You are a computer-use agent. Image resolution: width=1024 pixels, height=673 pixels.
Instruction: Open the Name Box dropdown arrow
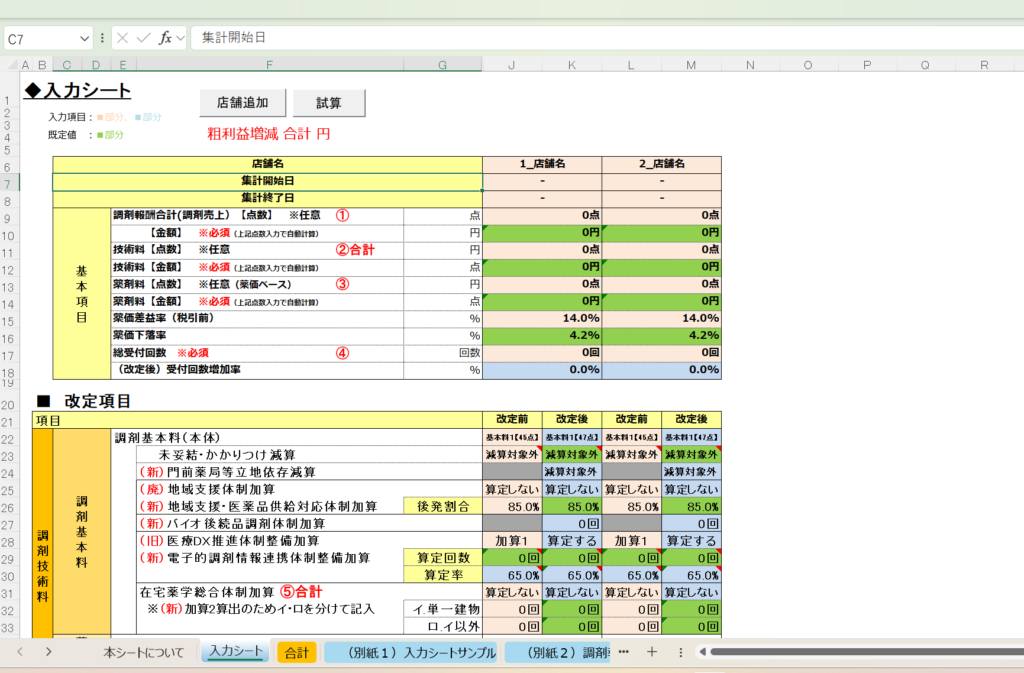point(85,38)
